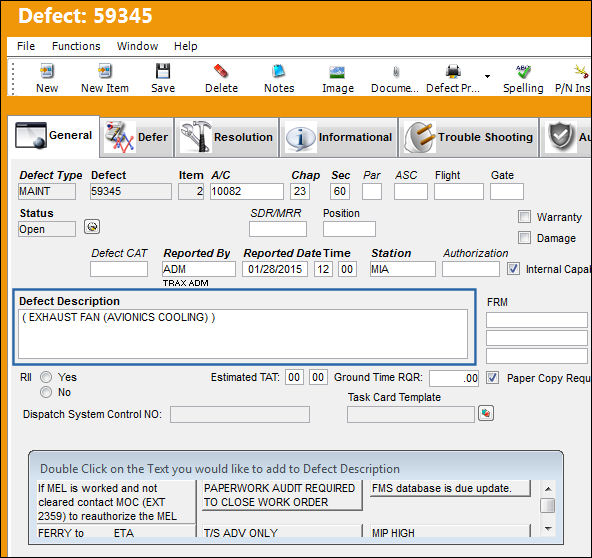Select 'PAPERWORK AUDIT REQUIRED TO CLOSE WORK ORDER' text

pos(281,495)
